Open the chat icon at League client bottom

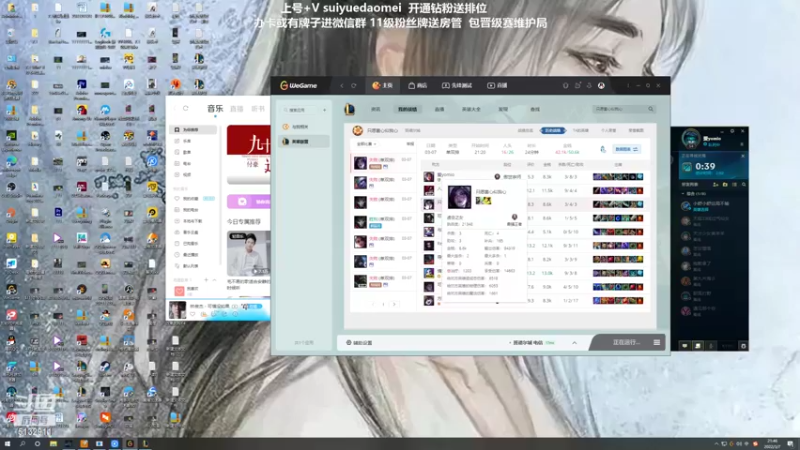(685, 346)
